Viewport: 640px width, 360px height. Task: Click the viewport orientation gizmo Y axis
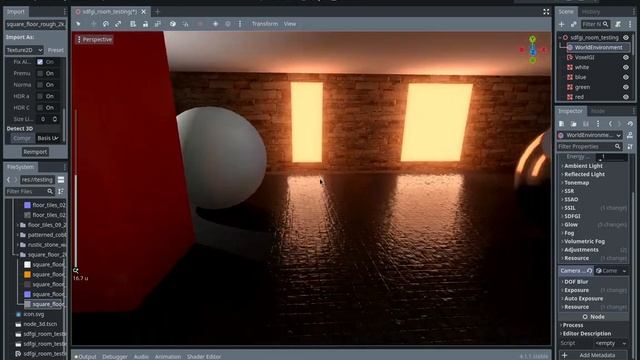pos(532,39)
